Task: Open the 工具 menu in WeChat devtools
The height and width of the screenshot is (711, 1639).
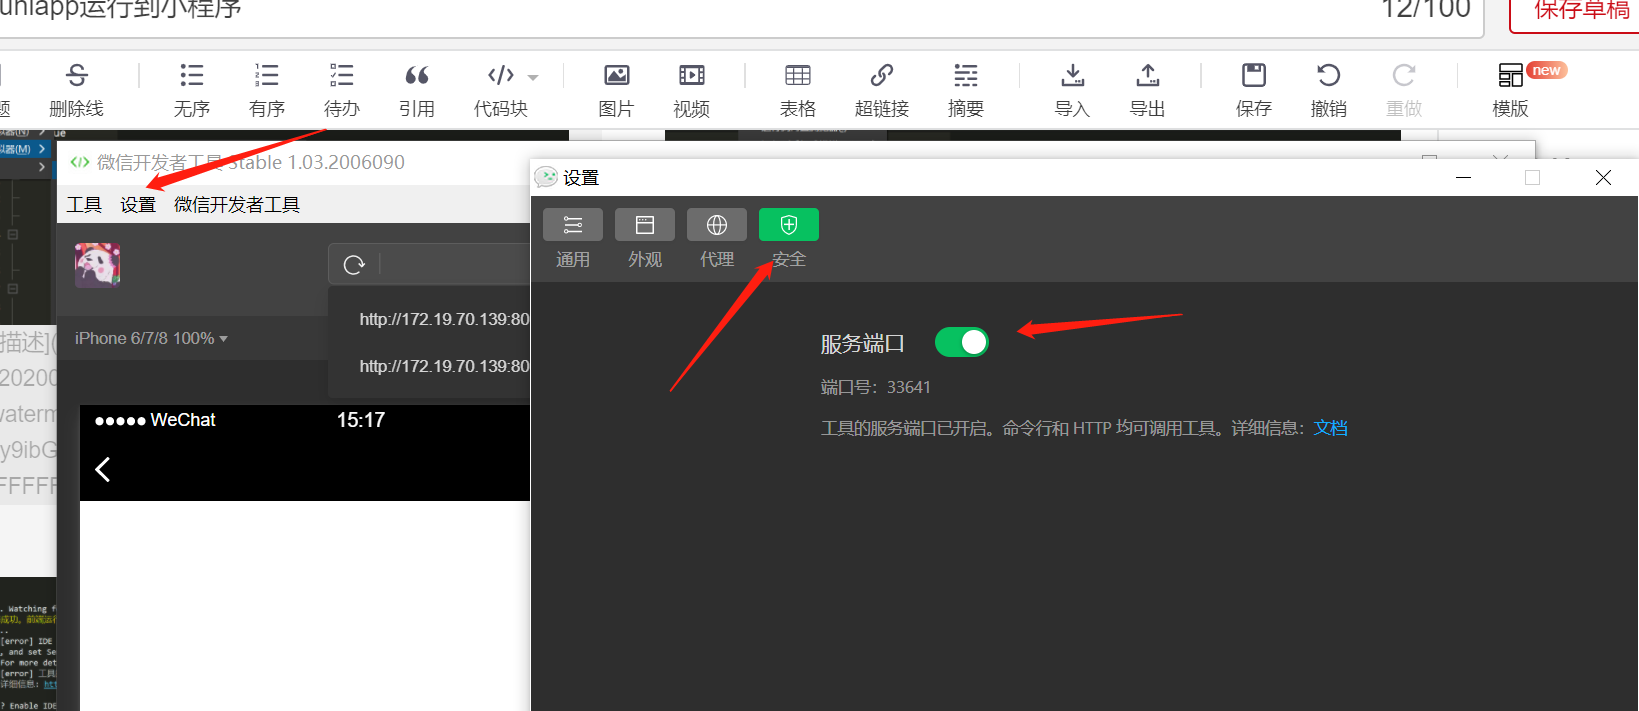Action: click(x=84, y=205)
